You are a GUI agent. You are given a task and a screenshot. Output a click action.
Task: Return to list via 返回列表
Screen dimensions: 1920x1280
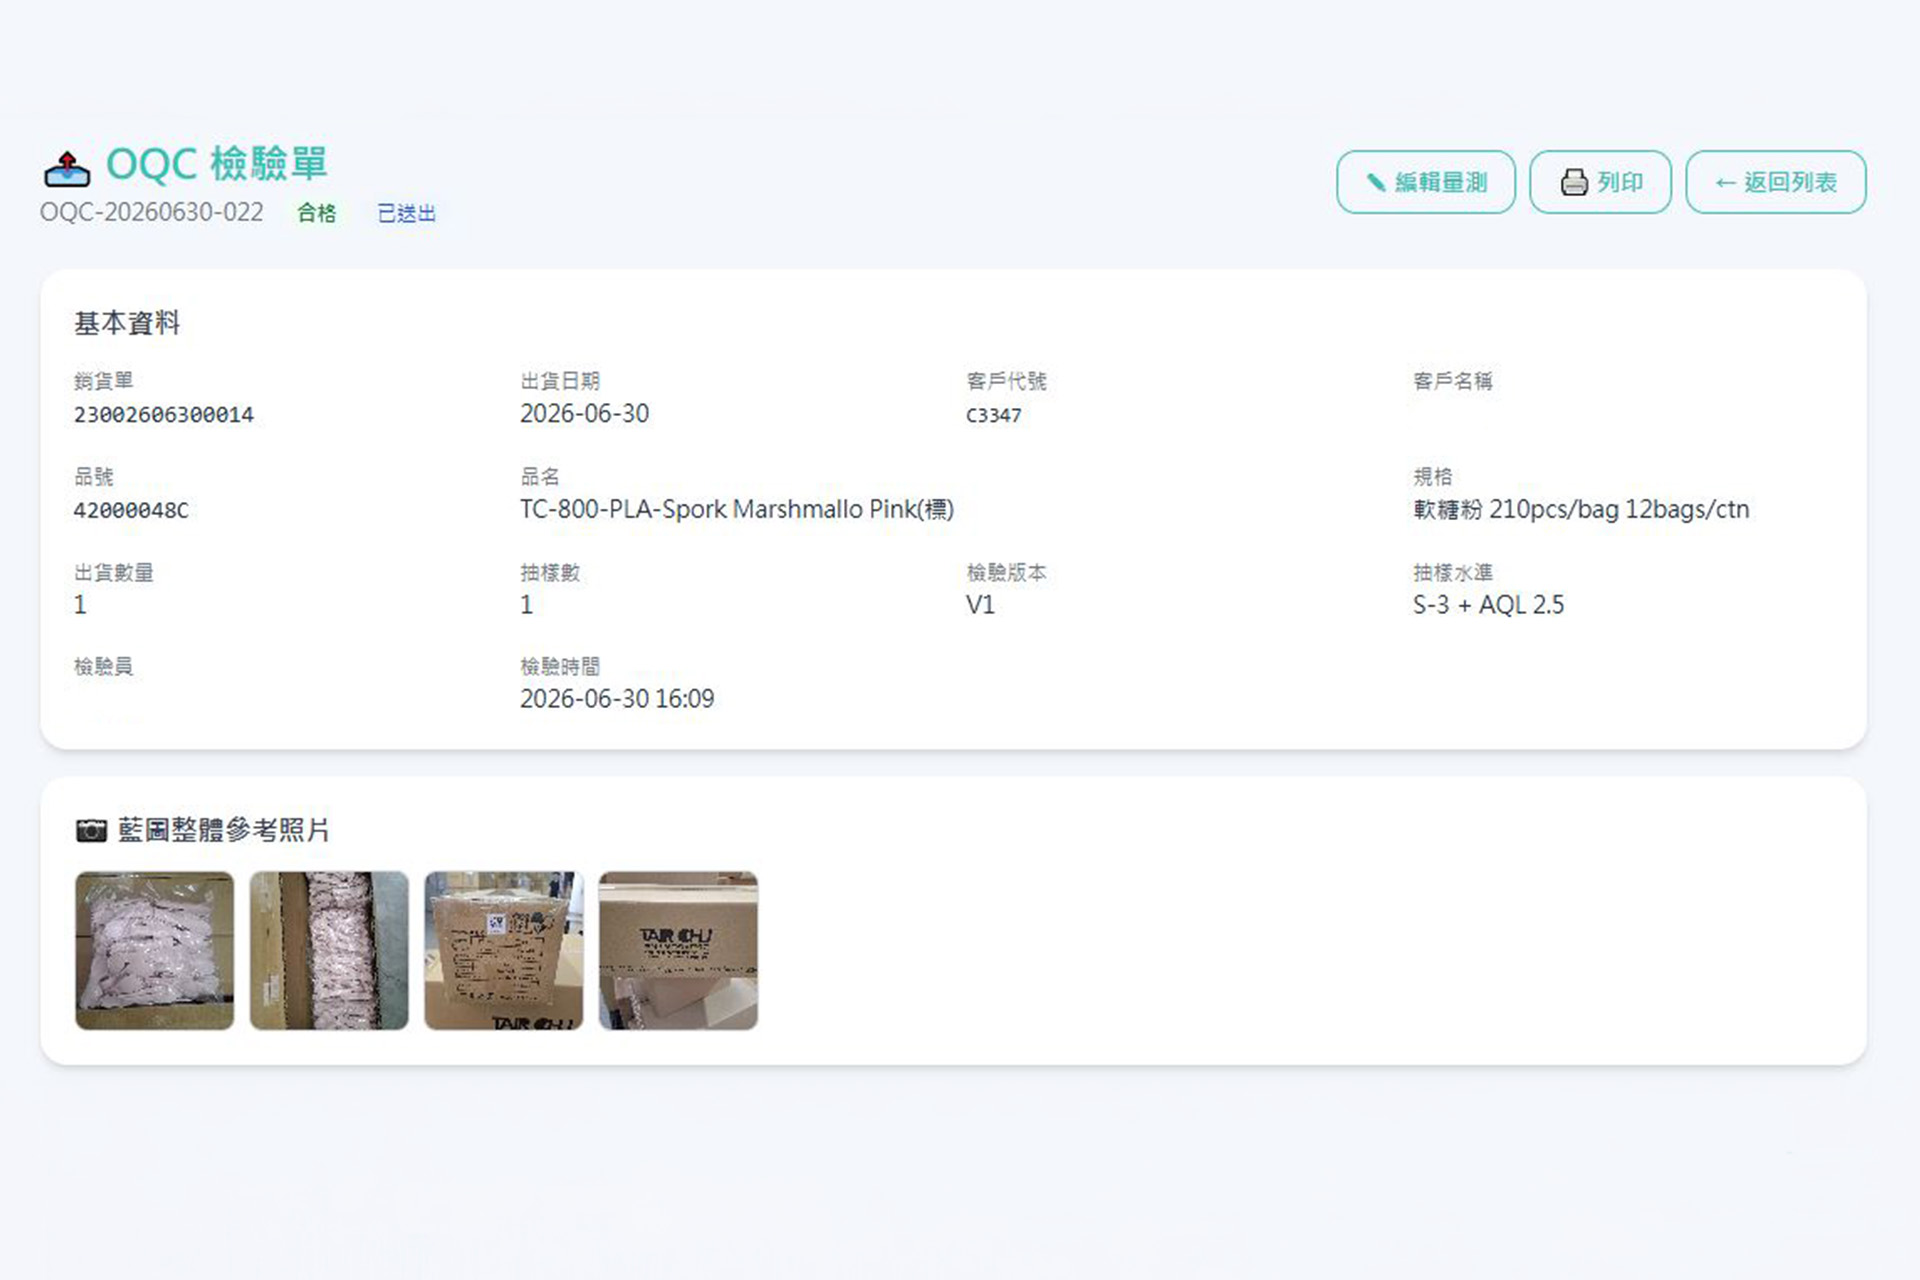click(1776, 182)
